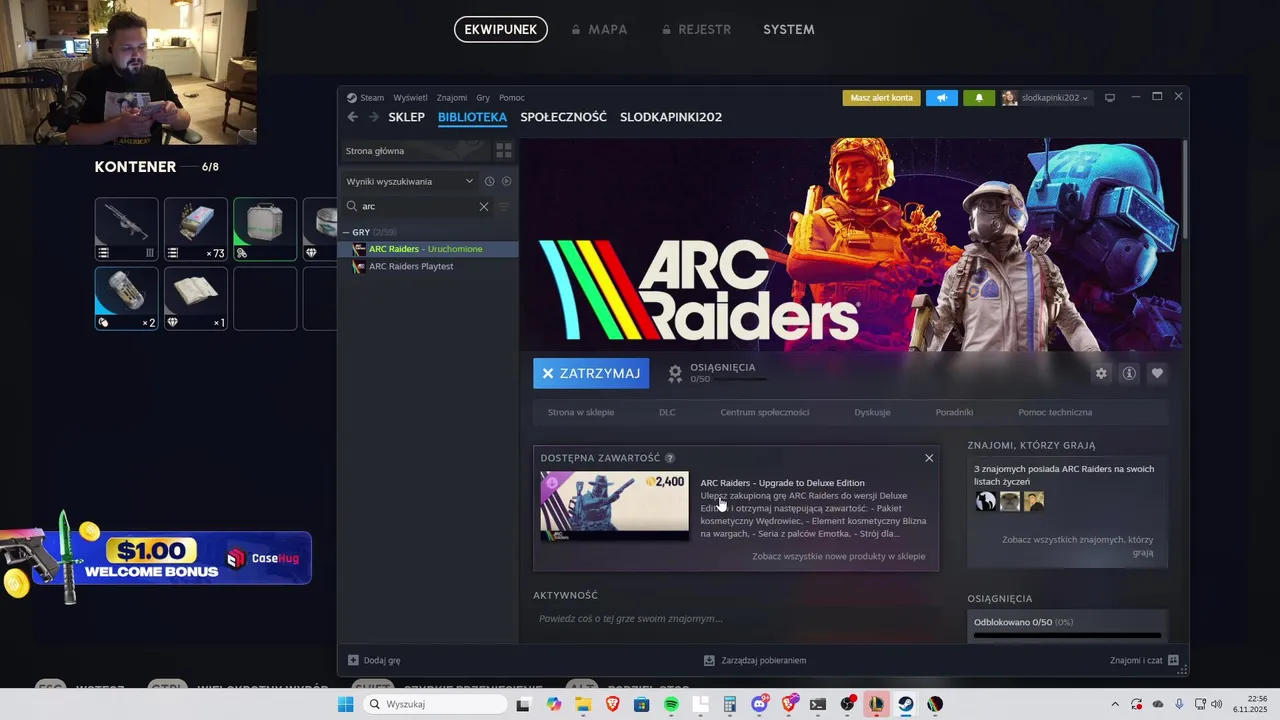Open Steam notifications bell
Image resolution: width=1280 pixels, height=720 pixels.
pos(979,98)
